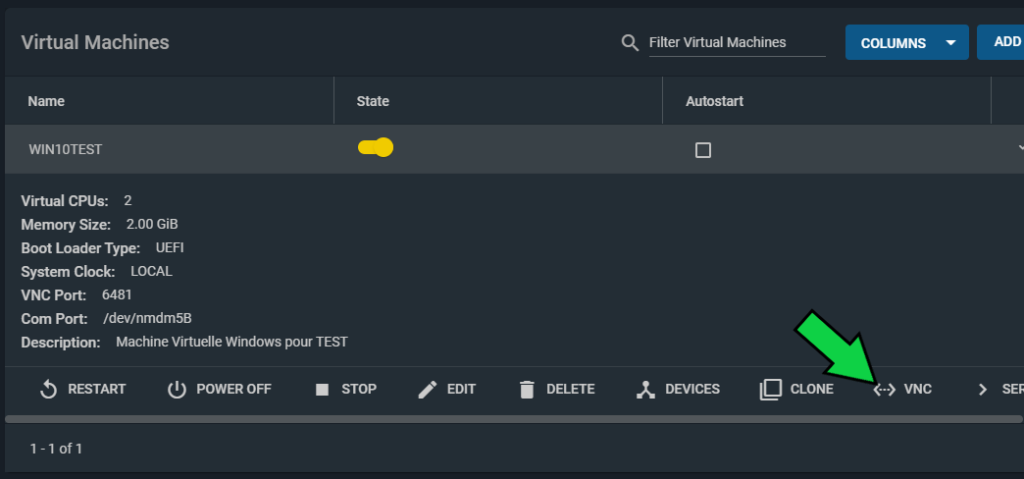Click the VNC text button
Viewport: 1024px width, 479px height.
[x=918, y=389]
